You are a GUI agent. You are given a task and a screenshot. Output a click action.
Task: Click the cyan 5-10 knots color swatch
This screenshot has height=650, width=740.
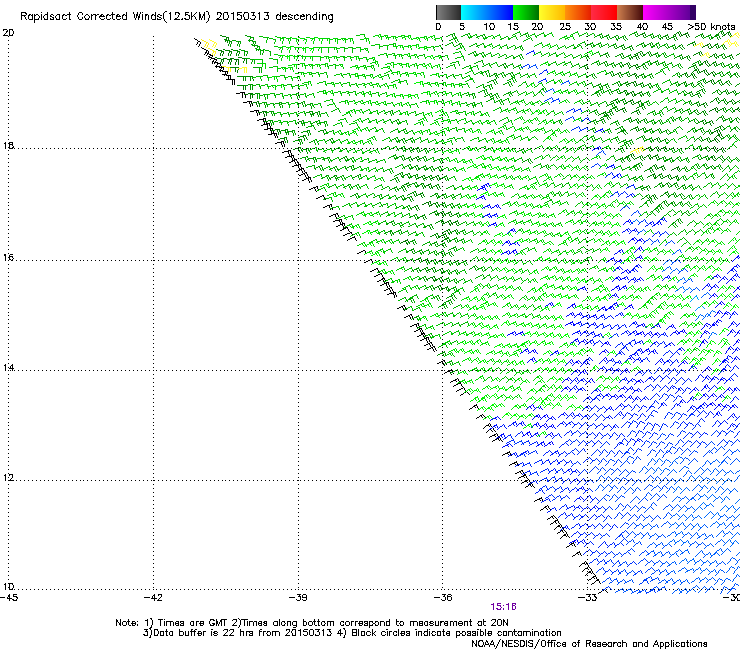474,12
